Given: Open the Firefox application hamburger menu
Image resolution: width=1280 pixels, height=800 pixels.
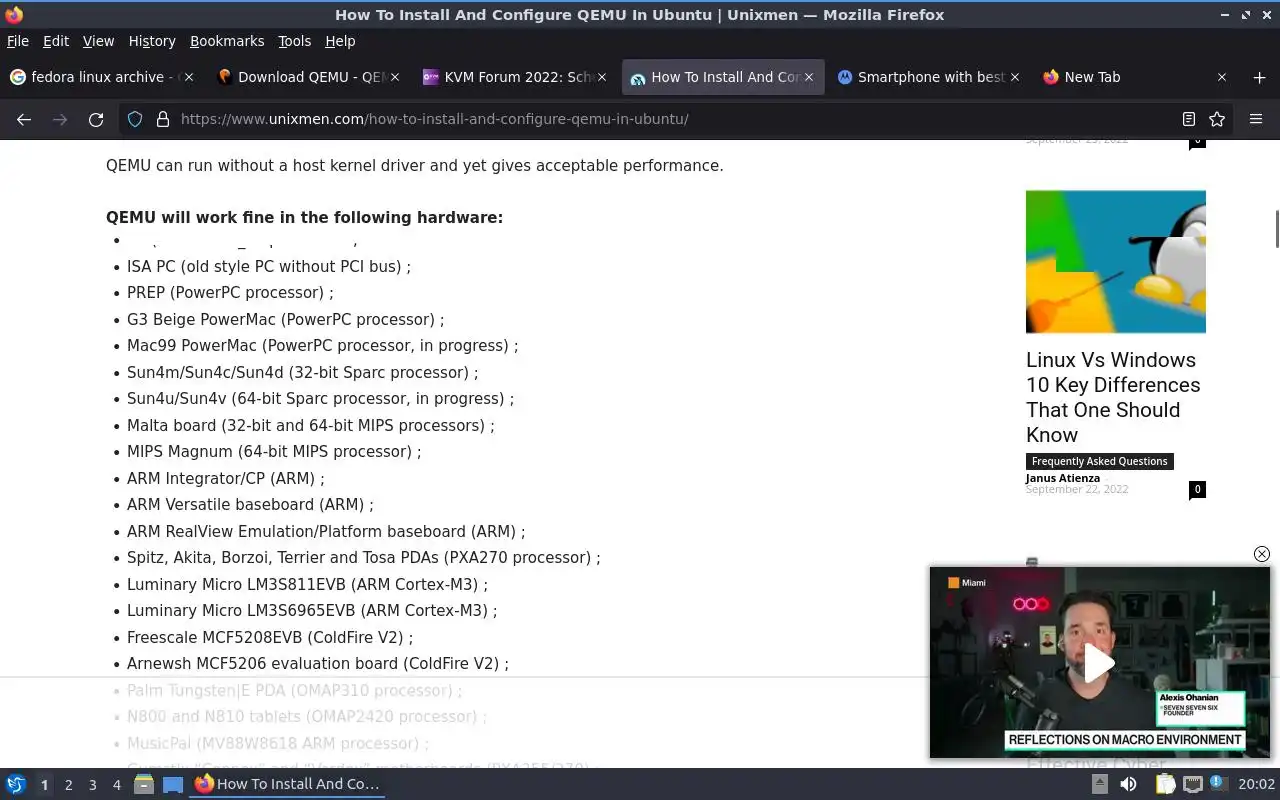Looking at the screenshot, I should point(1256,119).
